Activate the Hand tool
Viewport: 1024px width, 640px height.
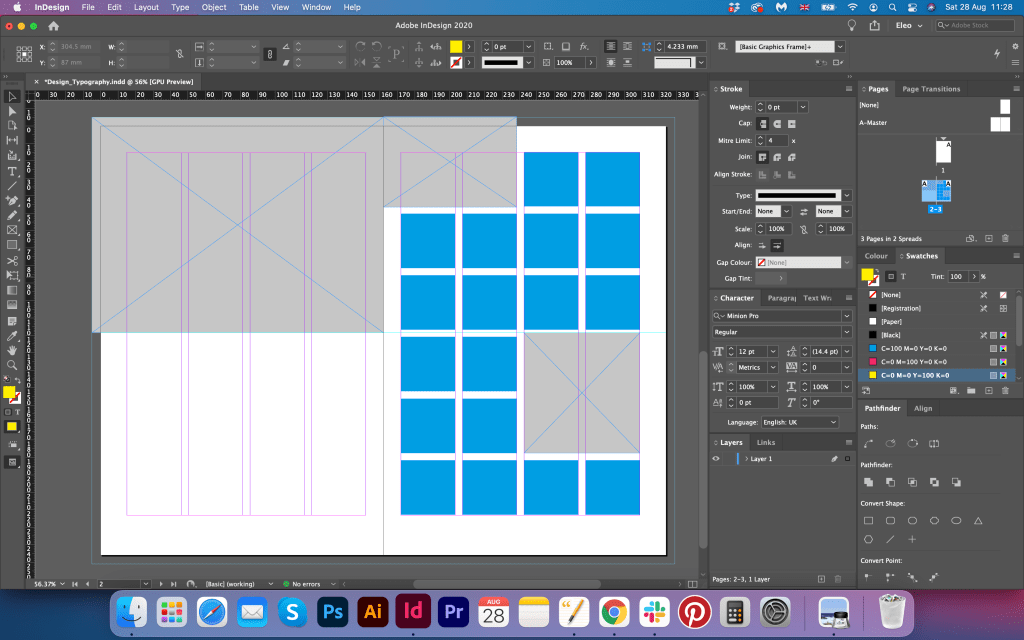tap(13, 351)
